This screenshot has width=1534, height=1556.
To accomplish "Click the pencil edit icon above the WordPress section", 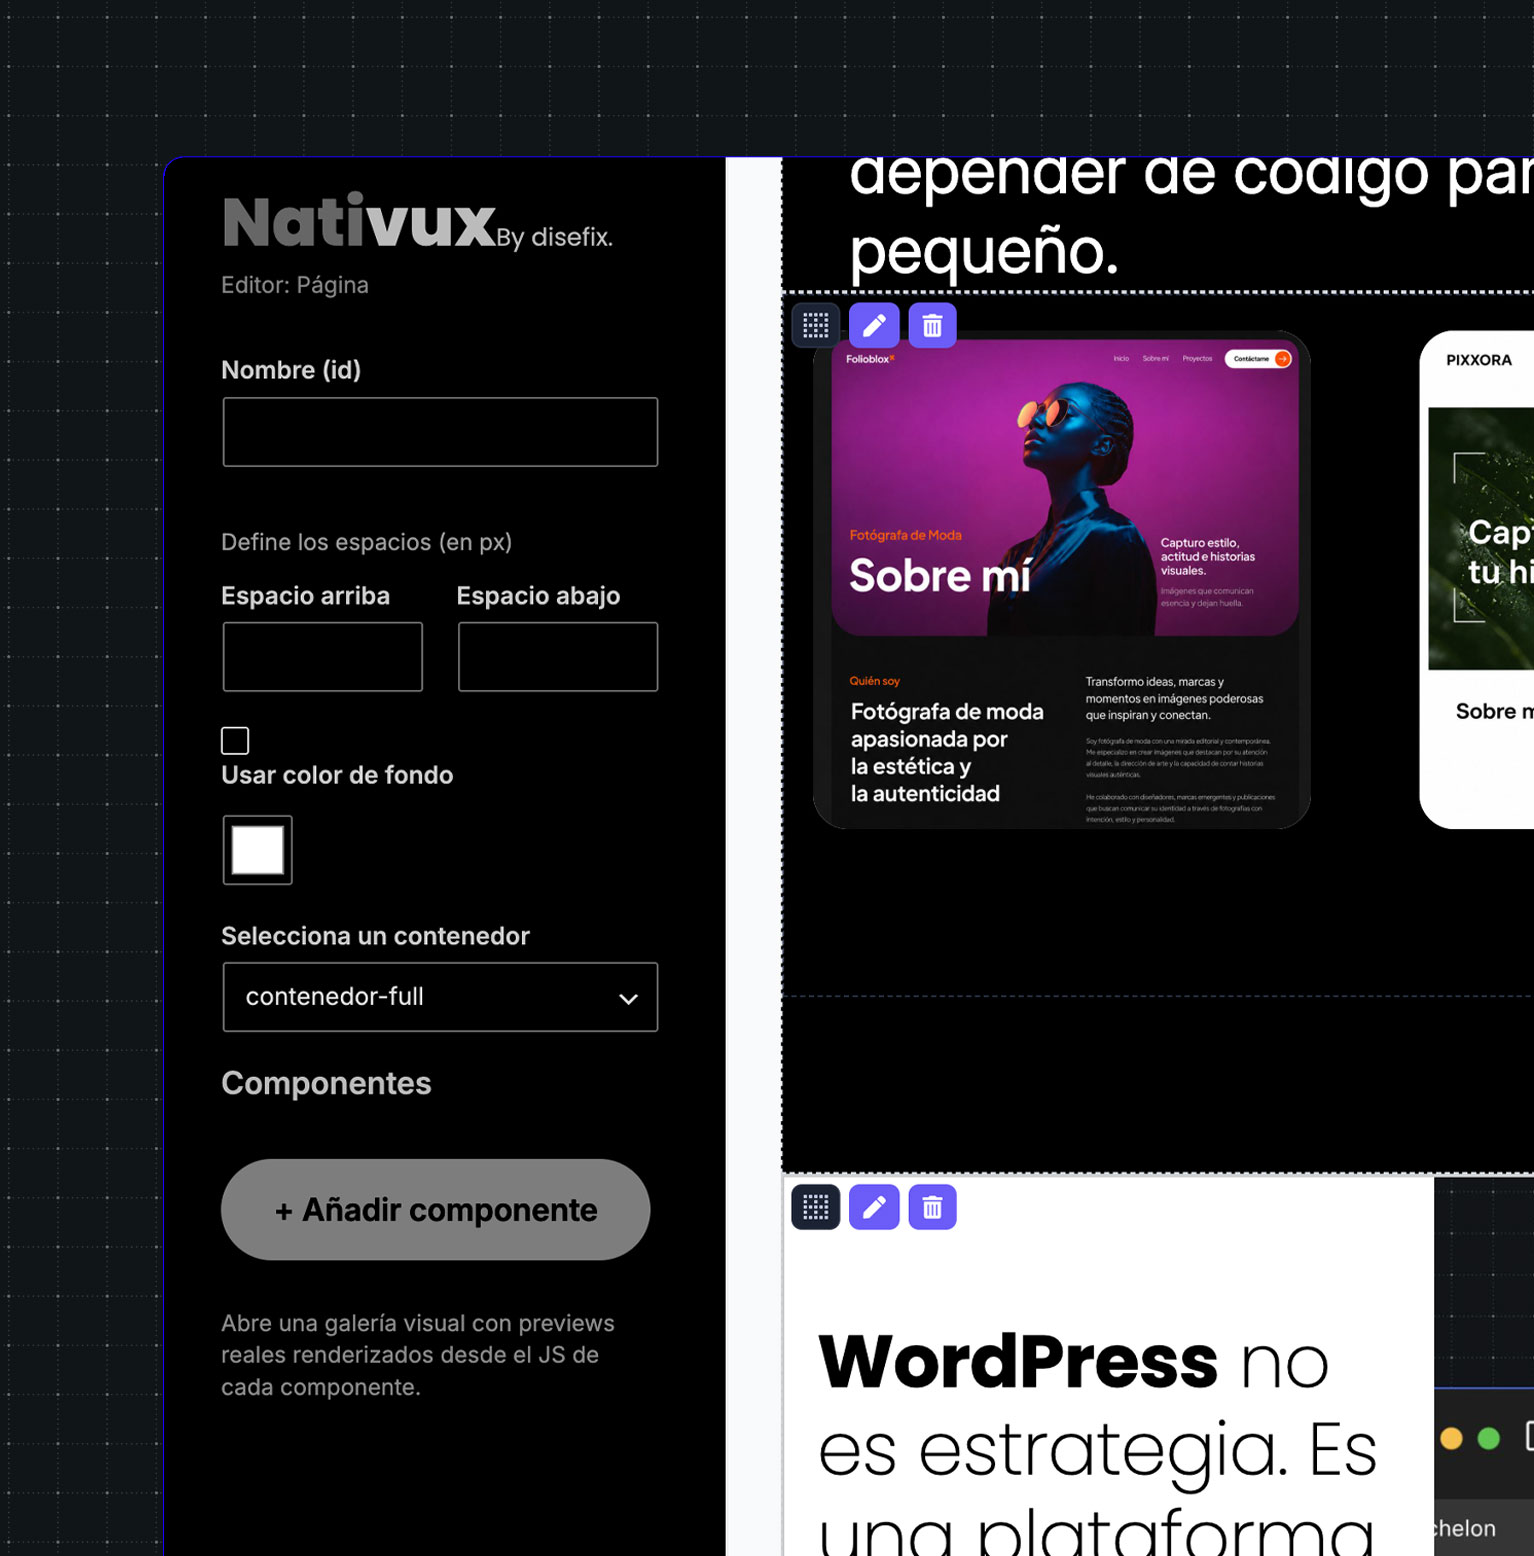I will click(x=874, y=1207).
